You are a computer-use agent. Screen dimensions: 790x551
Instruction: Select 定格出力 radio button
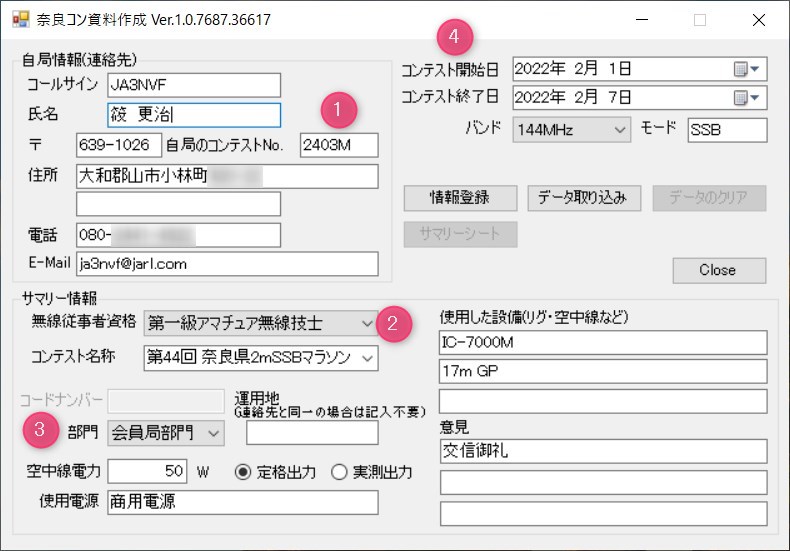point(242,472)
